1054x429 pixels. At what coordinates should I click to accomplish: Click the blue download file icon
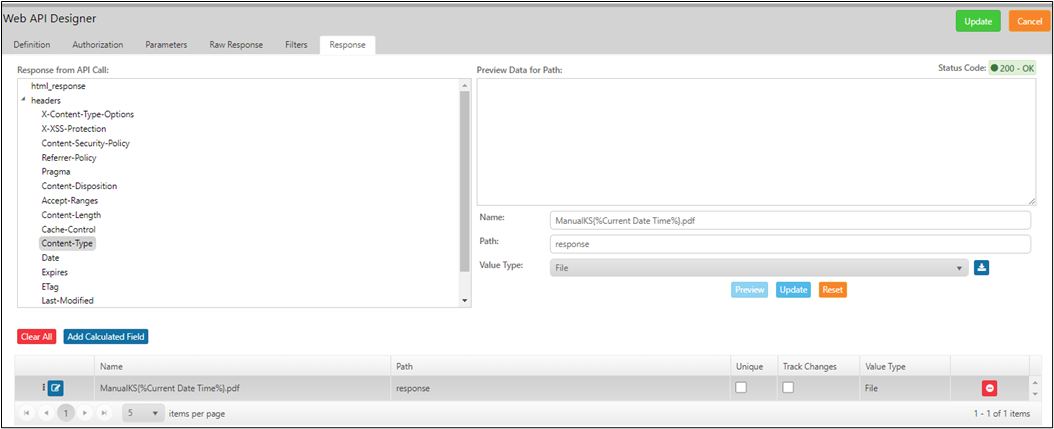(981, 268)
